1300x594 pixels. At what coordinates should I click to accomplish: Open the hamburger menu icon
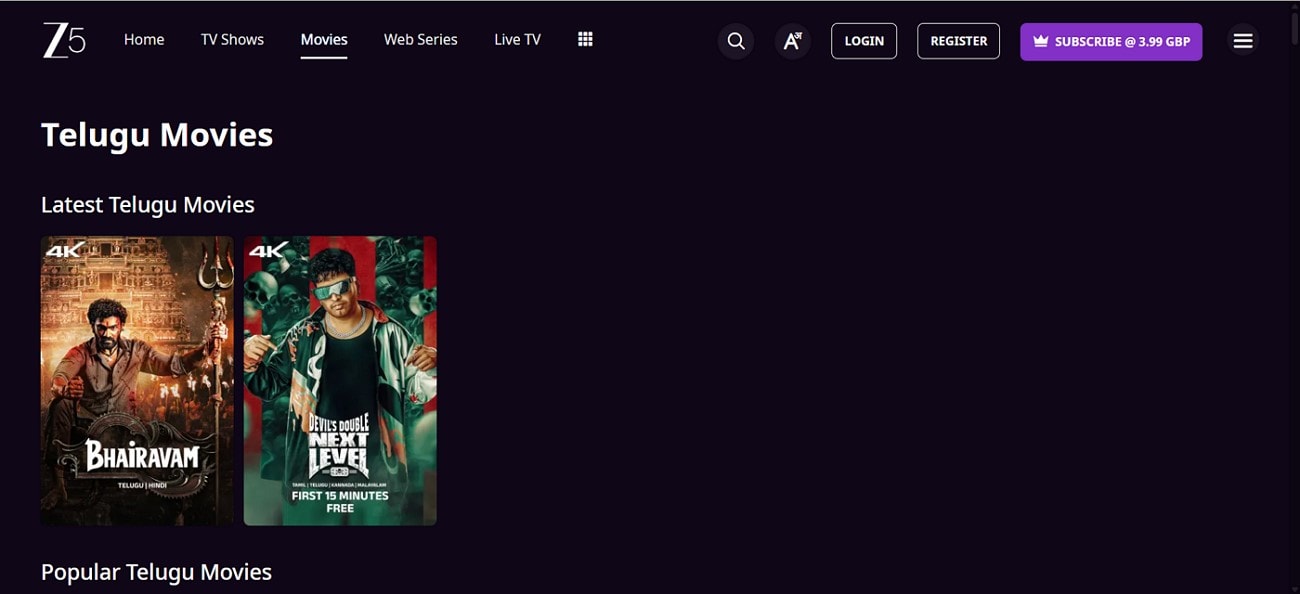[x=1242, y=40]
